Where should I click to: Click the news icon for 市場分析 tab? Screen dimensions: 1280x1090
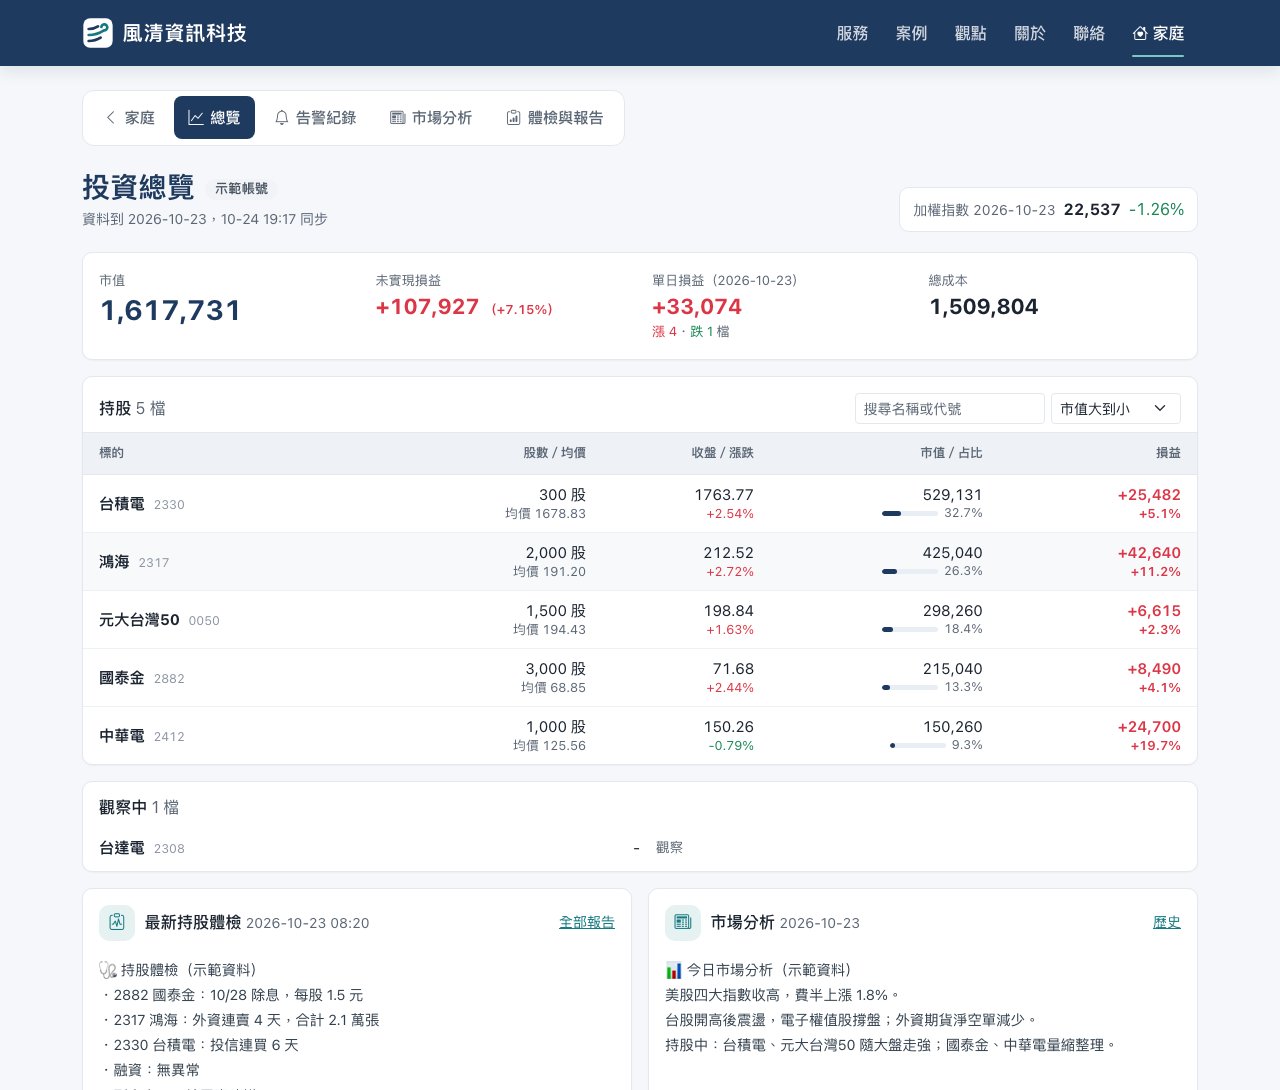397,118
